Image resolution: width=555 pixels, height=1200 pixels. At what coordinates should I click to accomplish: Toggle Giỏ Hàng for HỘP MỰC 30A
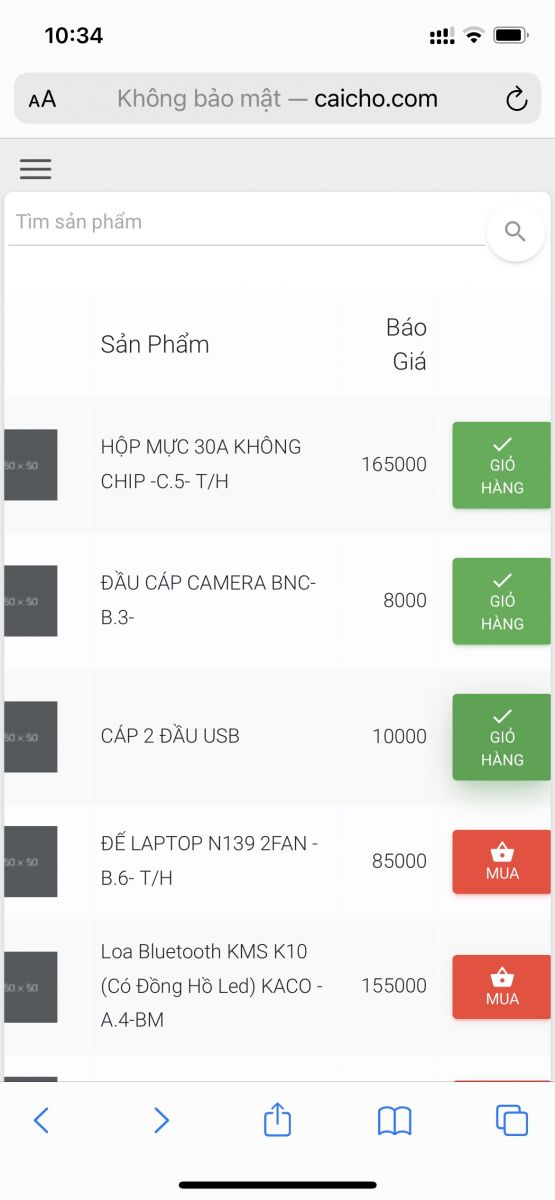(502, 465)
